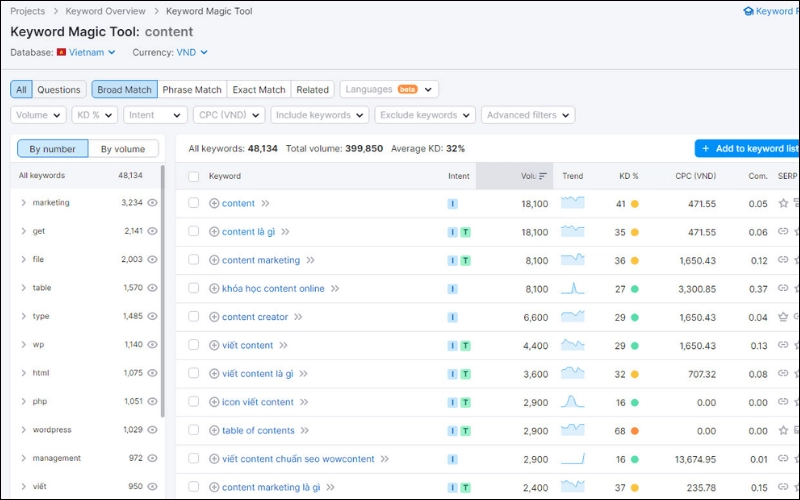800x500 pixels.
Task: Open double-arrow icon after 'icon viết content'
Action: pyautogui.click(x=304, y=402)
